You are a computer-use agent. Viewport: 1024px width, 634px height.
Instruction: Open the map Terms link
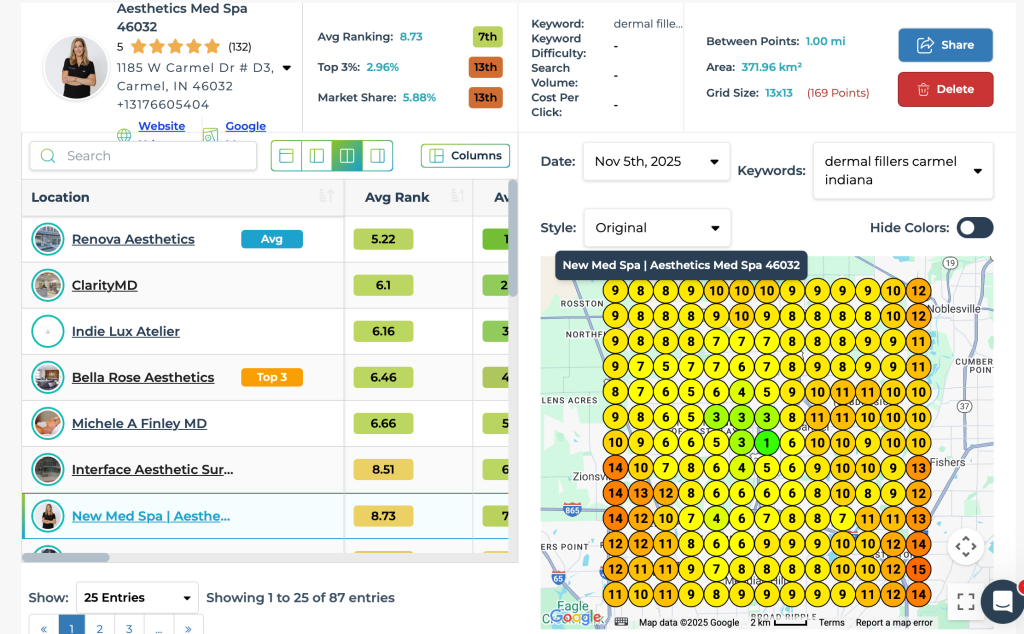click(831, 623)
